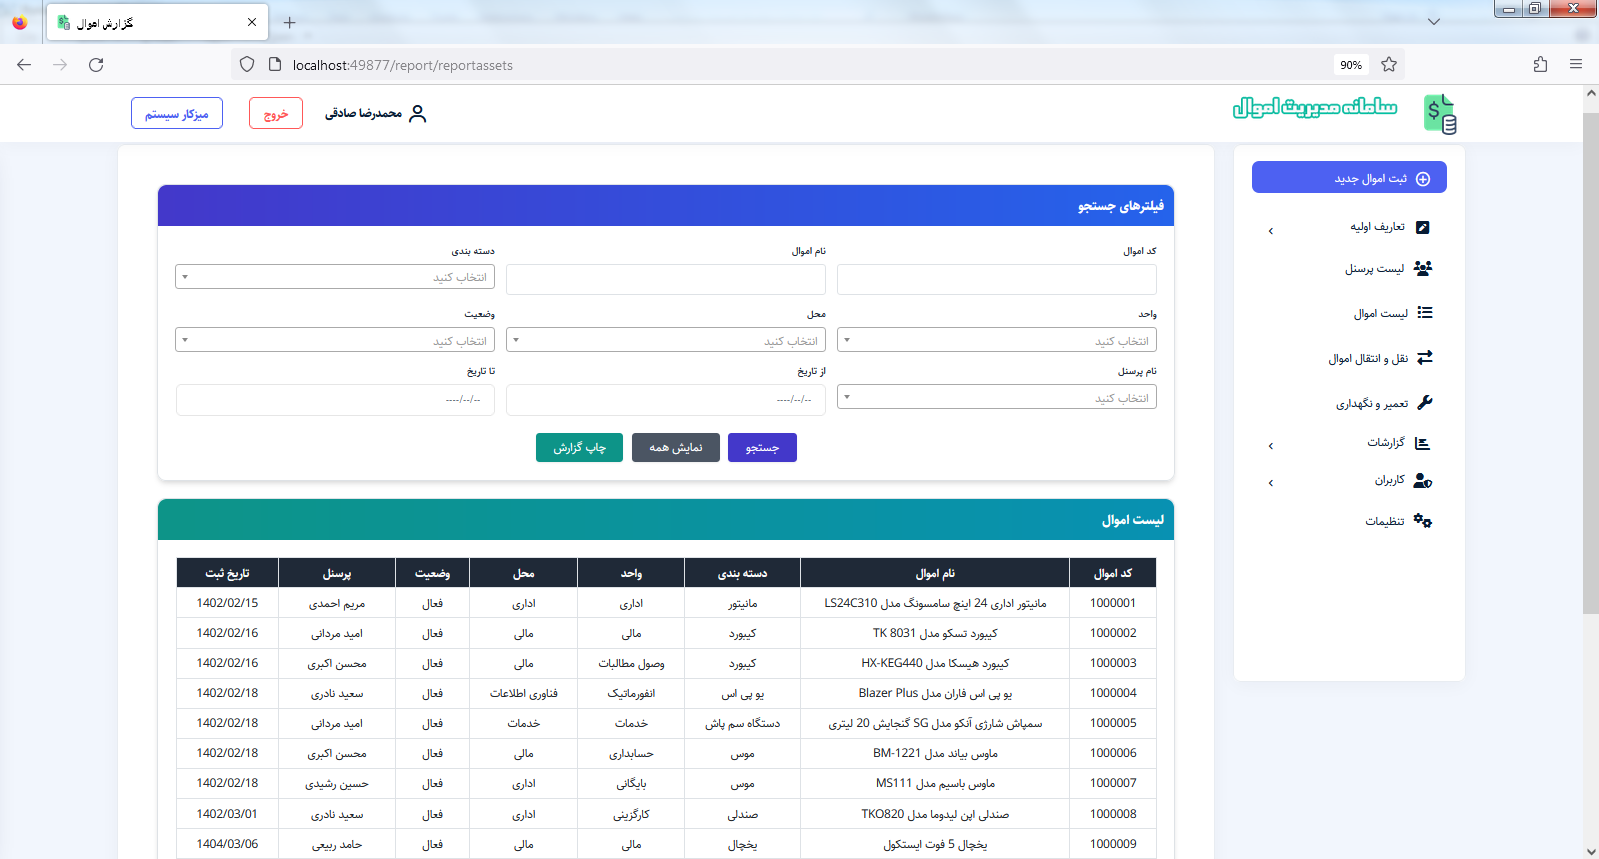Click the transfer arrows icon for نقل و انتقال
The image size is (1599, 859).
[1425, 358]
